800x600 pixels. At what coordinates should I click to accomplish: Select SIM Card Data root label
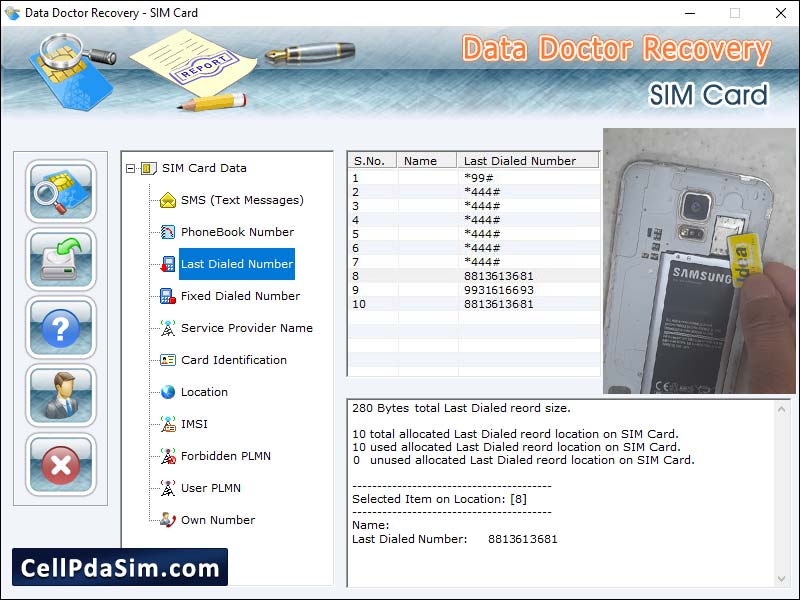[204, 168]
